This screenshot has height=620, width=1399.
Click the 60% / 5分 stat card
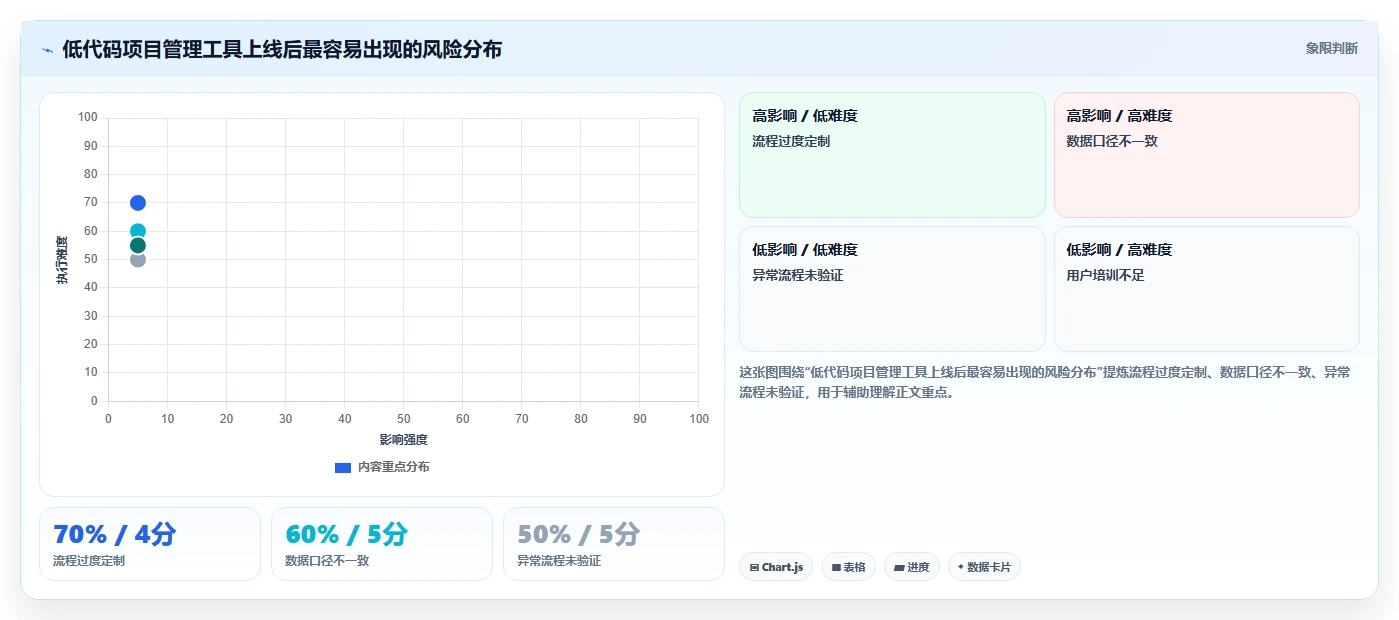click(x=382, y=544)
